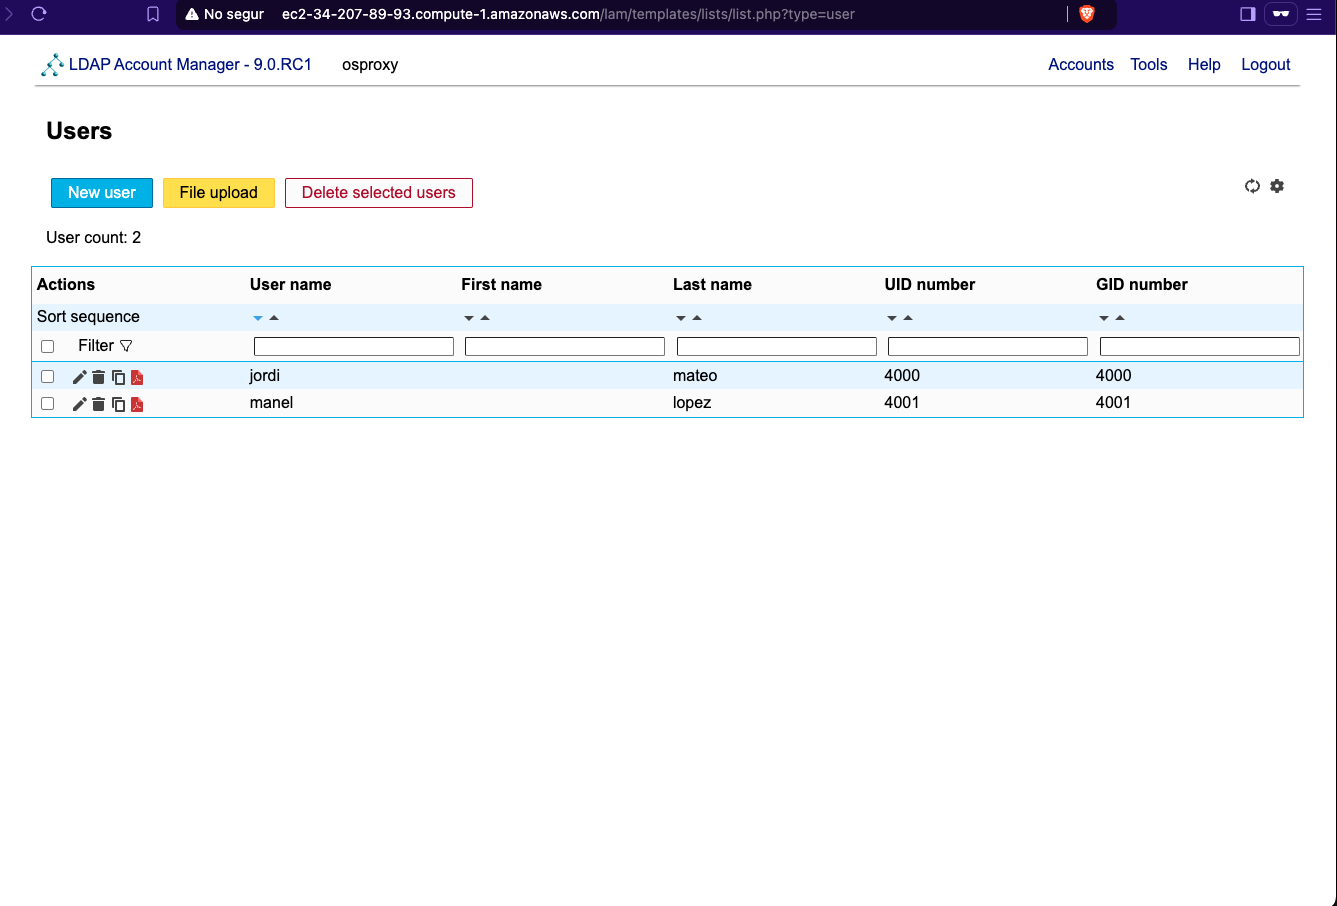This screenshot has width=1337, height=906.
Task: Check the select-all checkbox beside Filter
Action: pos(47,346)
